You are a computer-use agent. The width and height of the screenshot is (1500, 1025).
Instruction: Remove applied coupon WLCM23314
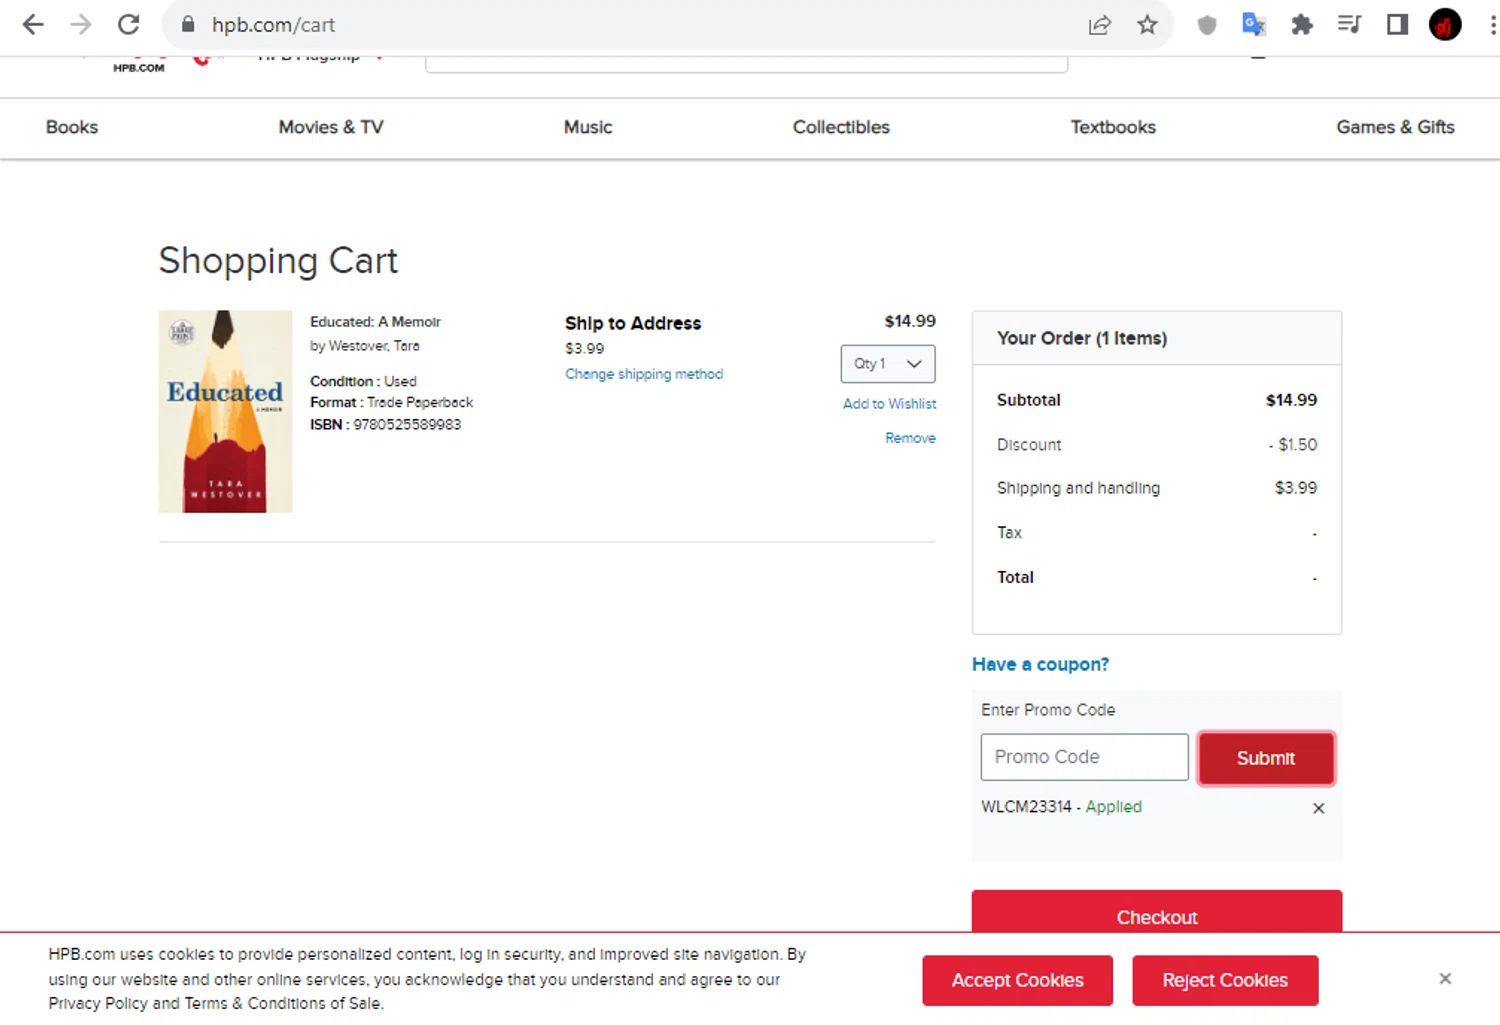pos(1318,808)
